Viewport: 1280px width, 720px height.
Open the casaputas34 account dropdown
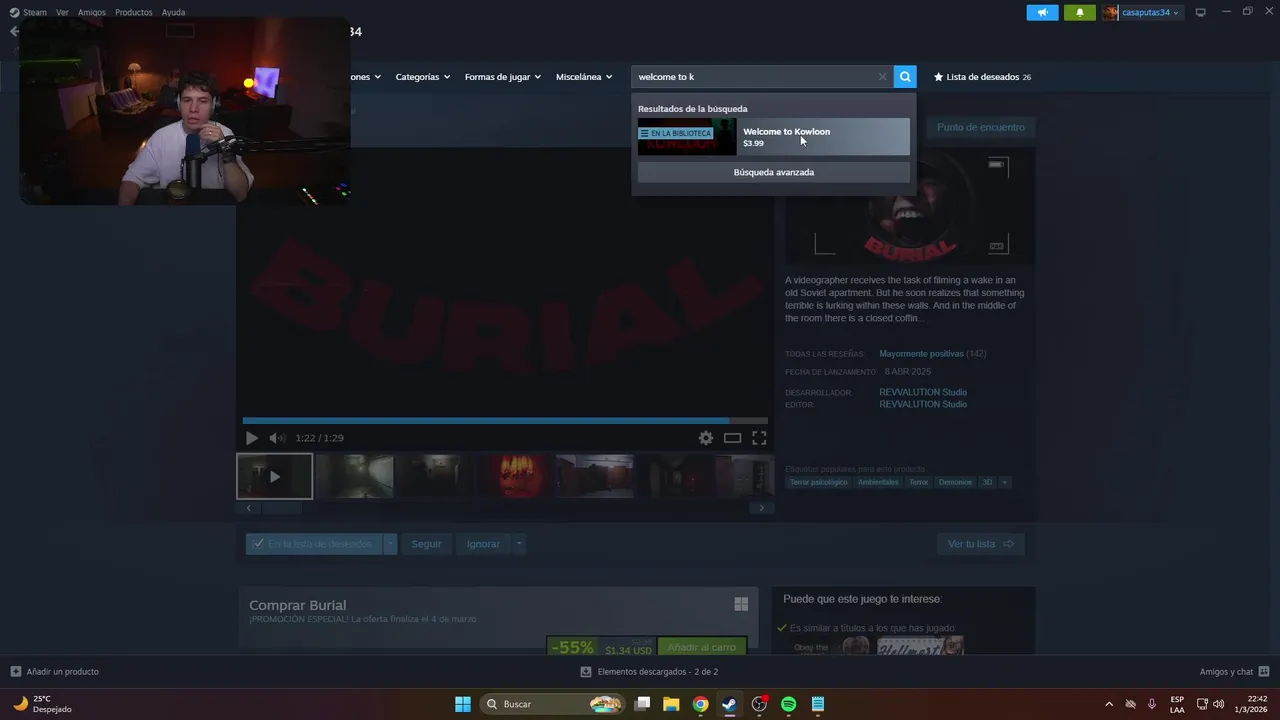1141,12
